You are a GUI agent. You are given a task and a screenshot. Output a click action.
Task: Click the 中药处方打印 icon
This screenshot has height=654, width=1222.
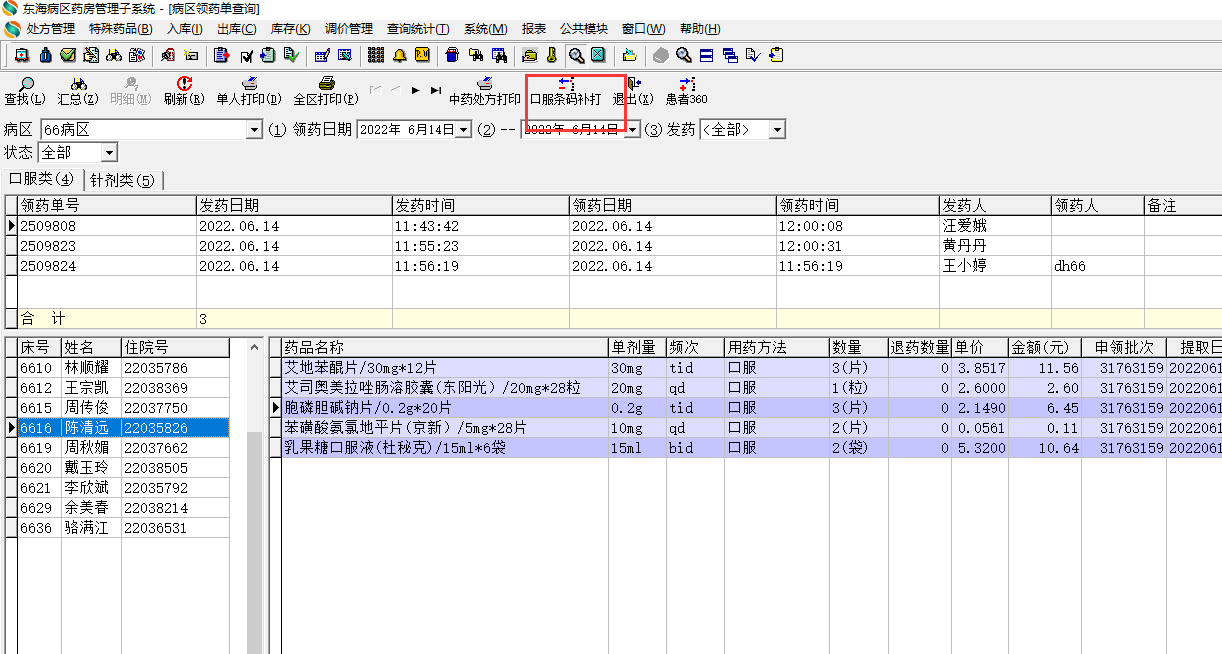pos(485,85)
